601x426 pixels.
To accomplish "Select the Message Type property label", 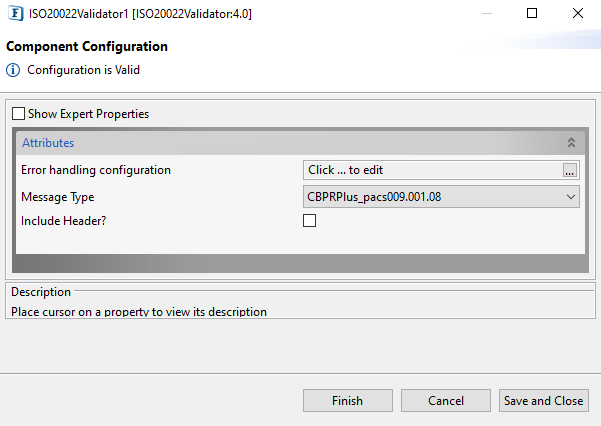I will click(57, 197).
